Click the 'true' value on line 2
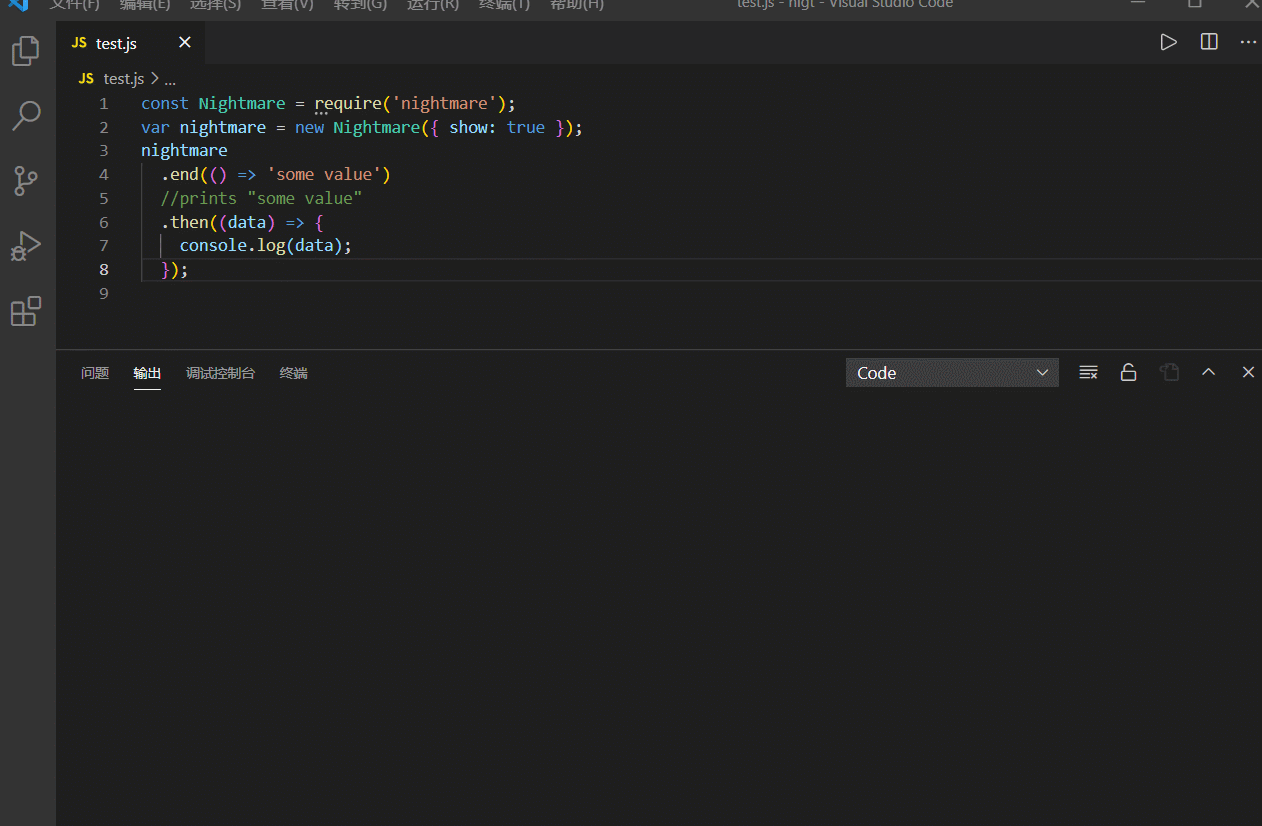Image resolution: width=1262 pixels, height=826 pixels. point(526,127)
